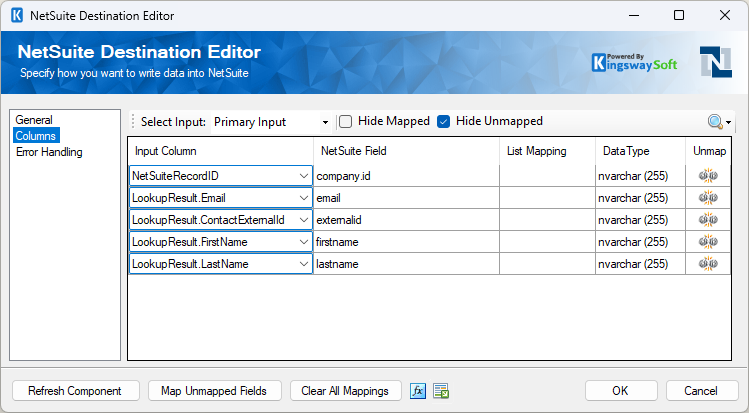Enable the Hide Mapped checkbox
Viewport: 749px width, 413px height.
(345, 122)
